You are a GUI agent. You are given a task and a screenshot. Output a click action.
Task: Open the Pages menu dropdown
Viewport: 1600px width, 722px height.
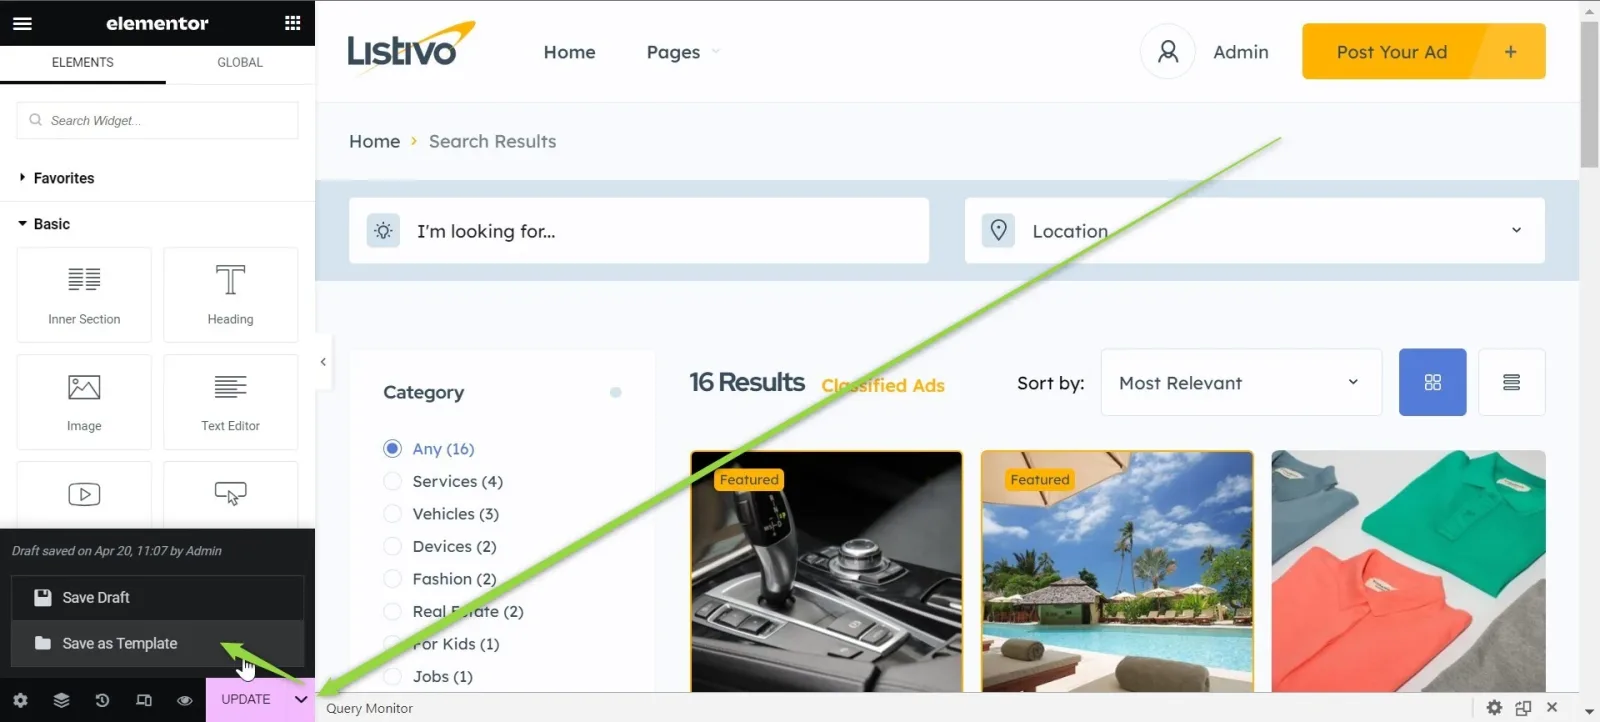[683, 52]
